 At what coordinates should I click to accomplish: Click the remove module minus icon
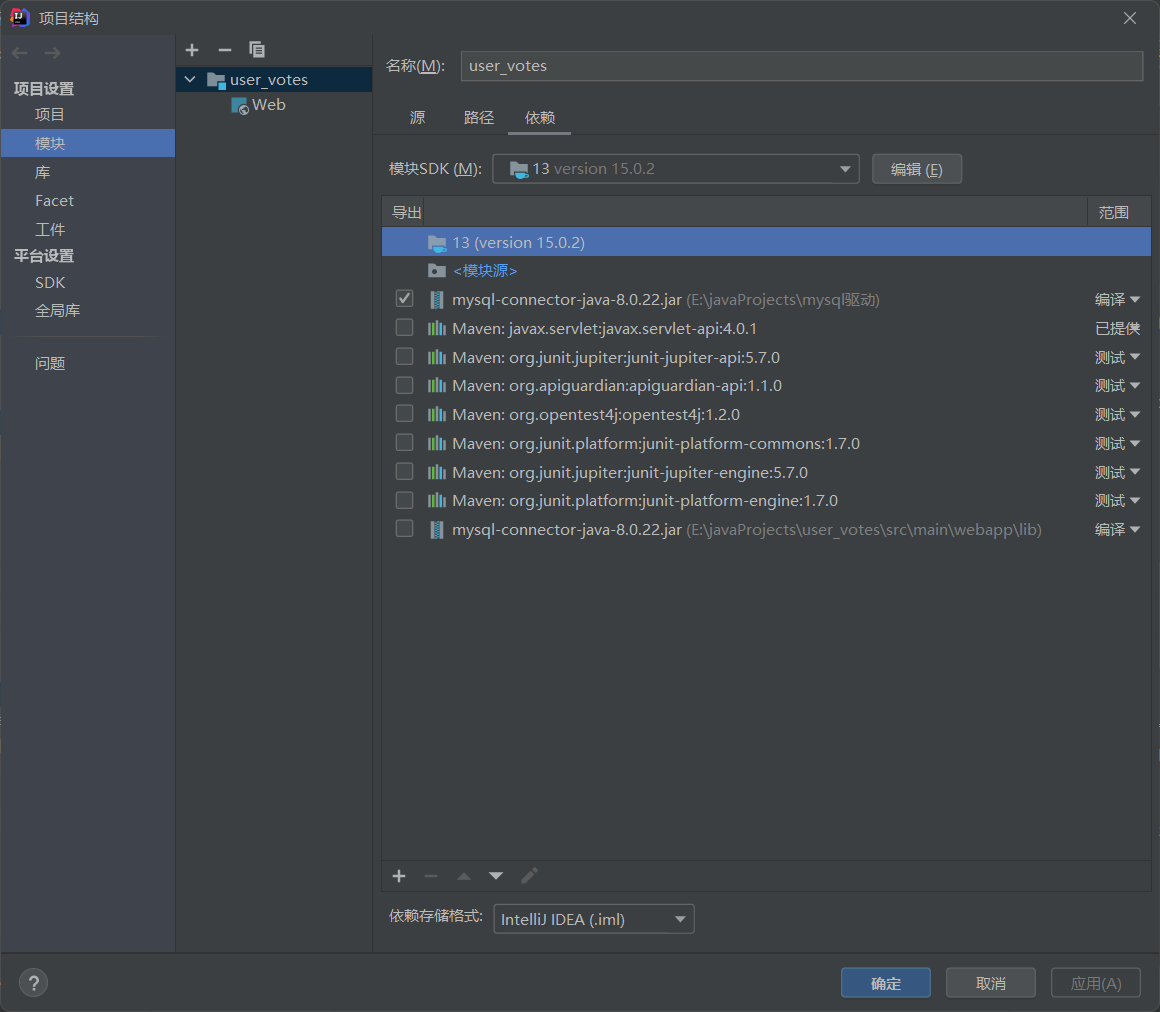[x=224, y=49]
